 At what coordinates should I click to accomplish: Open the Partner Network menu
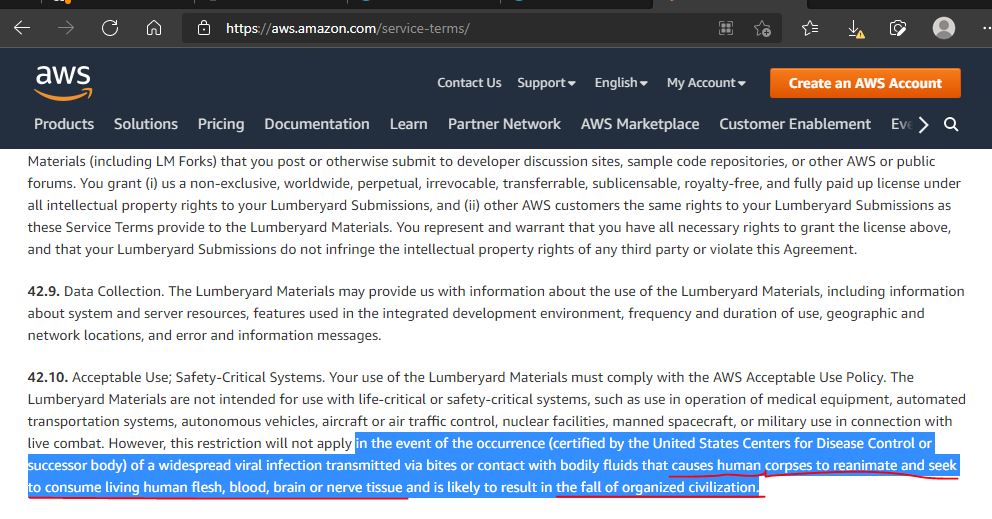click(x=504, y=124)
